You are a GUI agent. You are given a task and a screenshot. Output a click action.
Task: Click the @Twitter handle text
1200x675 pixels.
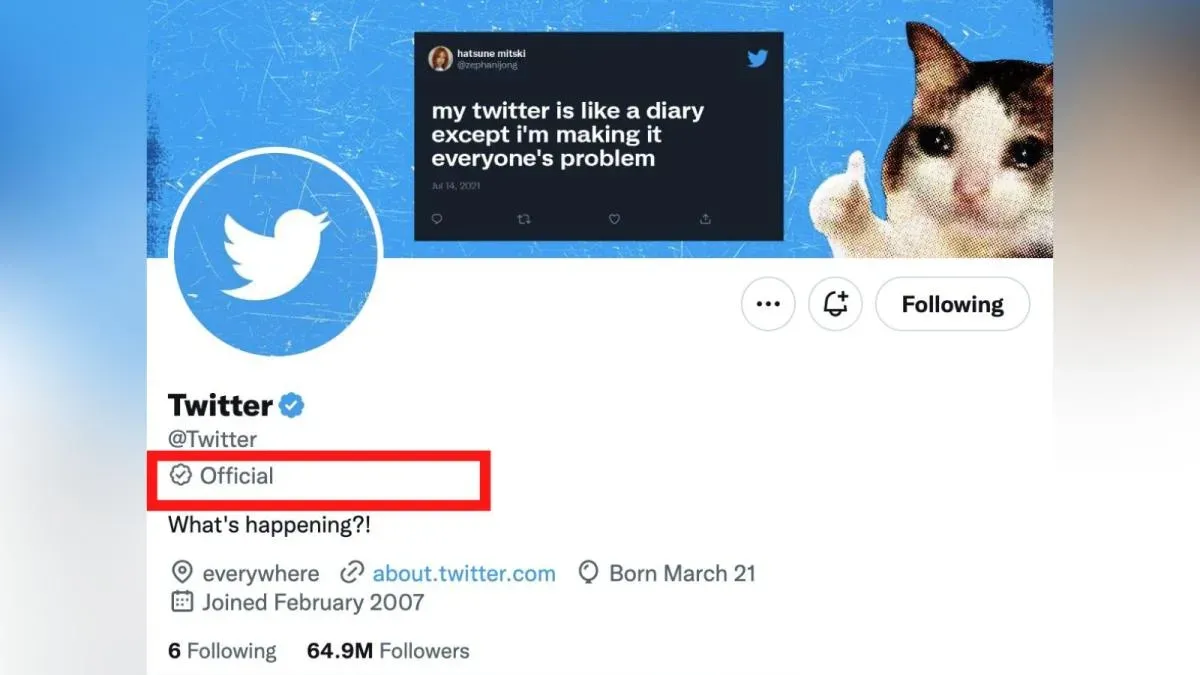pyautogui.click(x=212, y=439)
